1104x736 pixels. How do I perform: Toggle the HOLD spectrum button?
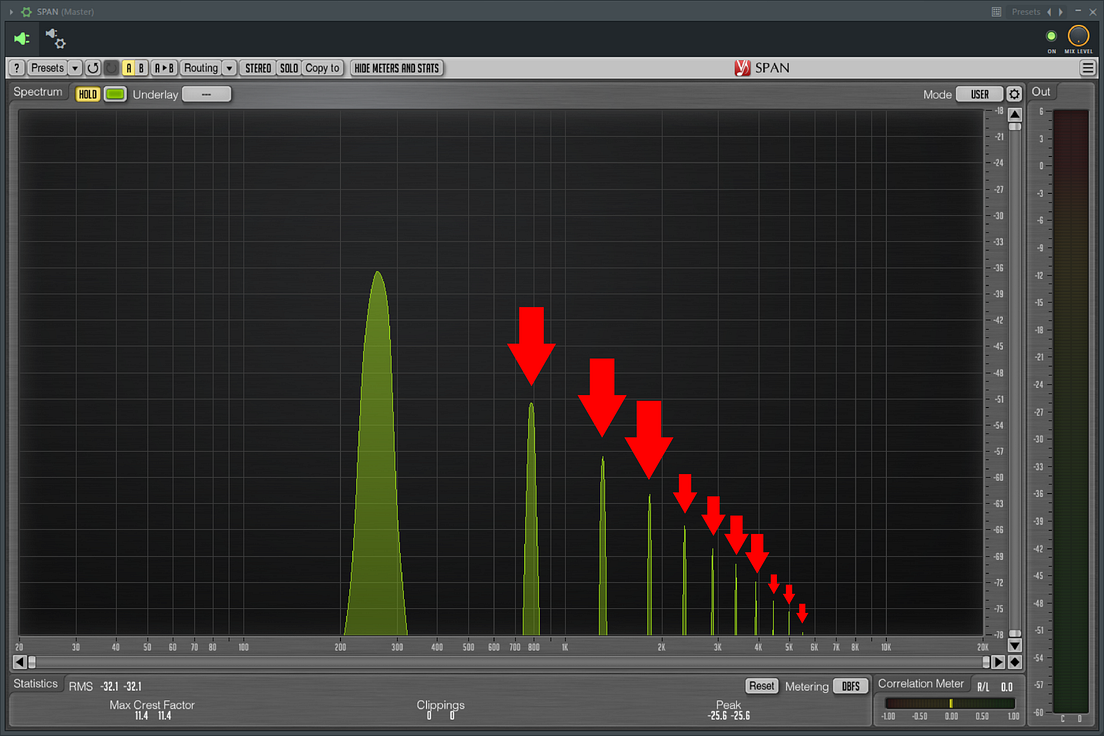pos(87,92)
